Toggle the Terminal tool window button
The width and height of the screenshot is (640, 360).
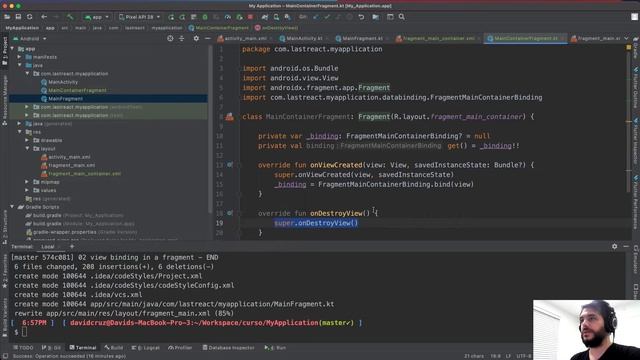(82, 348)
